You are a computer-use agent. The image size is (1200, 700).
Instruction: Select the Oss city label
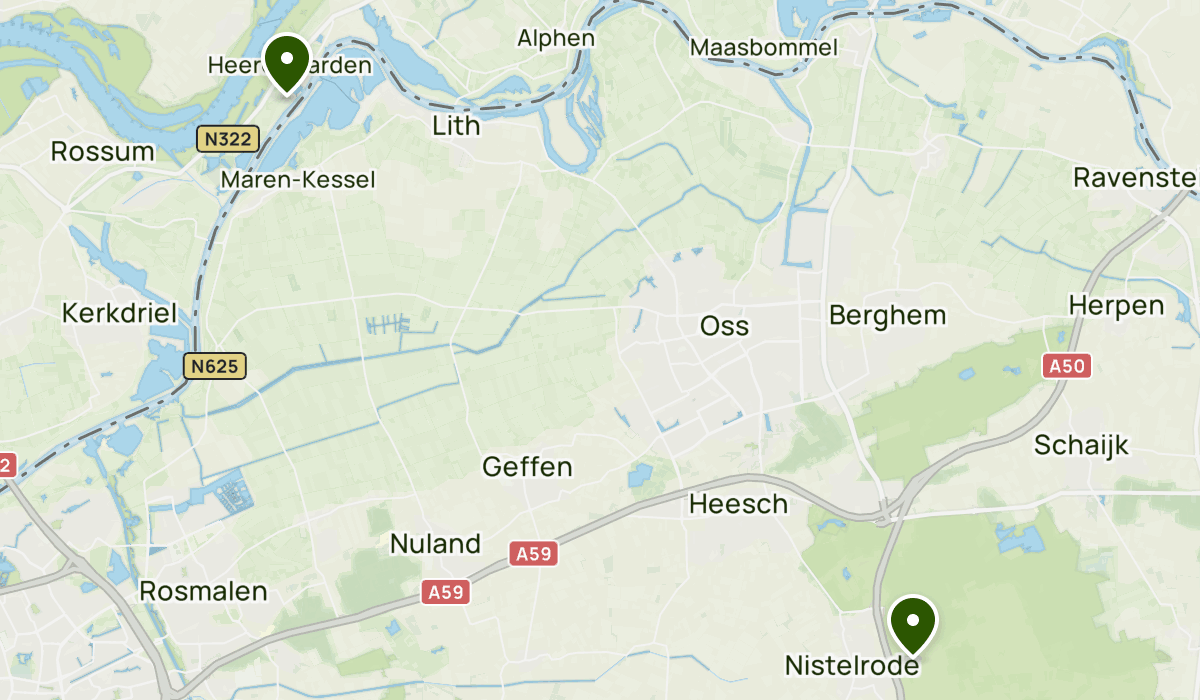[724, 326]
